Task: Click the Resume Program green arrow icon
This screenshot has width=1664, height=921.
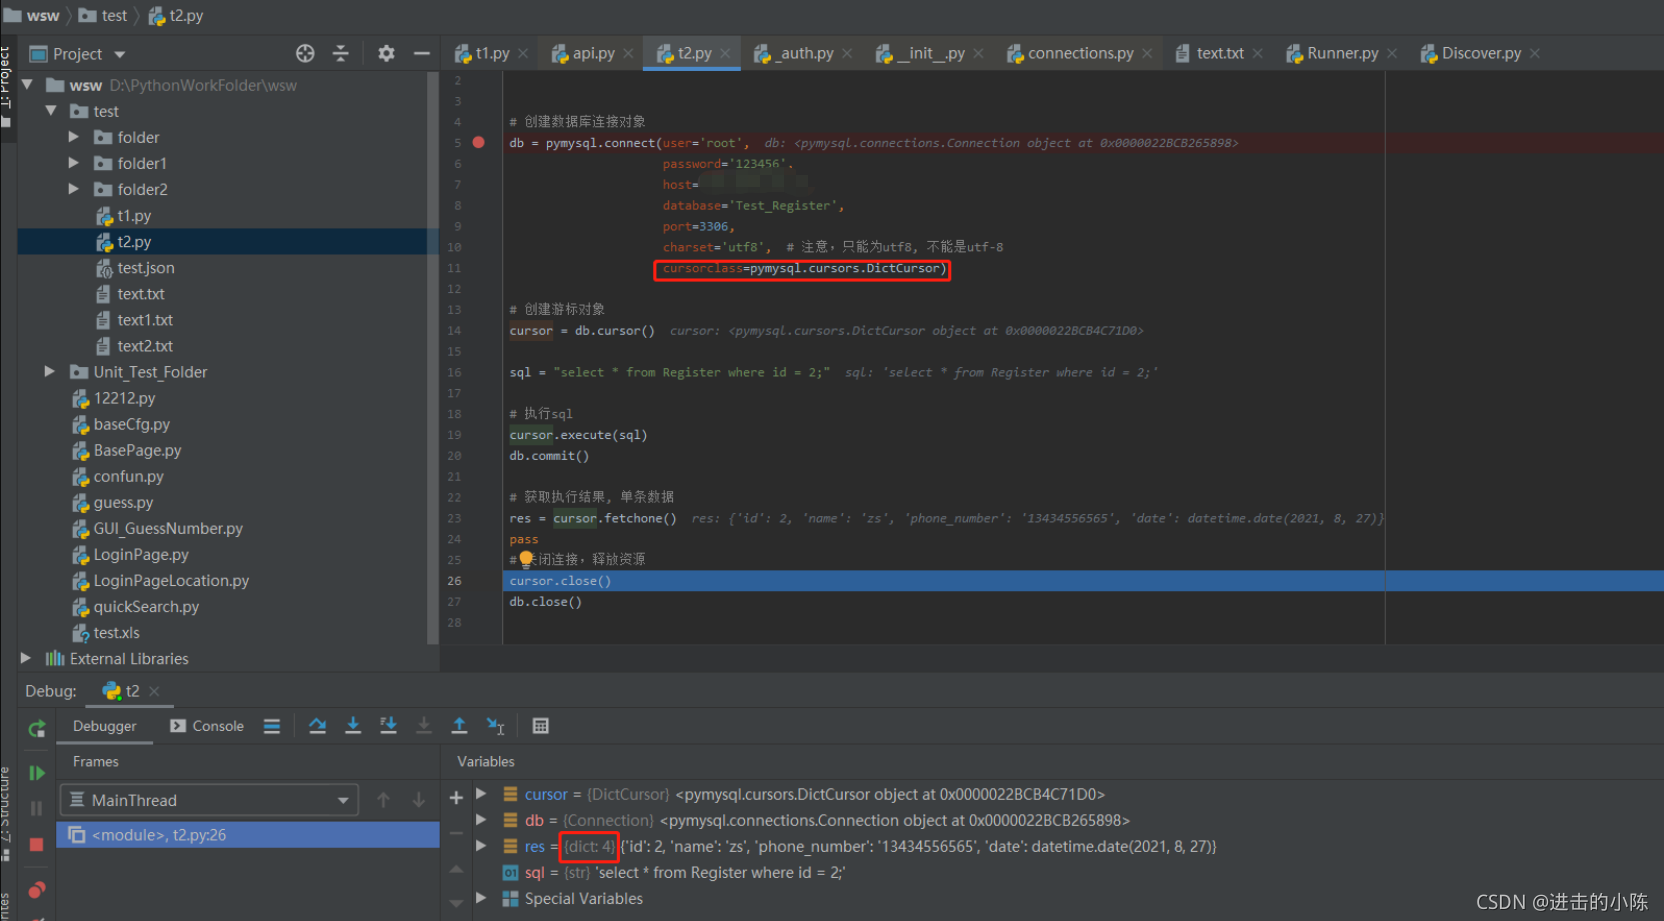Action: (36, 772)
